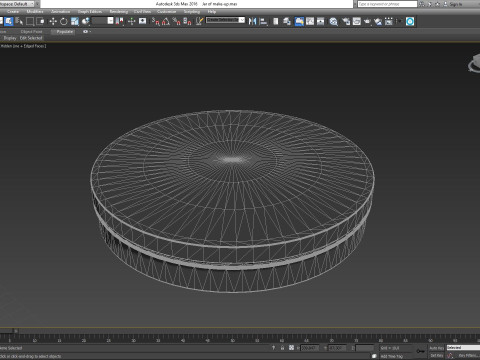480x360 pixels.
Task: Click the Display button in ribbon
Action: [x=10, y=38]
